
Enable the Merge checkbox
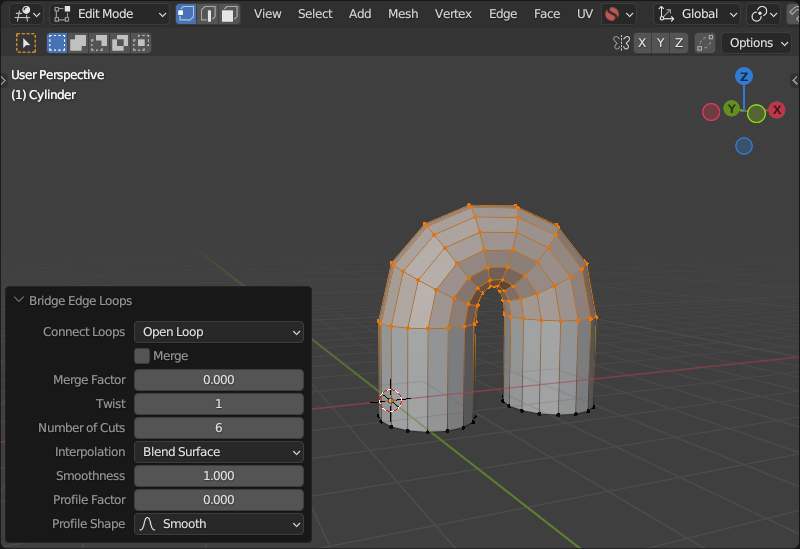point(142,356)
